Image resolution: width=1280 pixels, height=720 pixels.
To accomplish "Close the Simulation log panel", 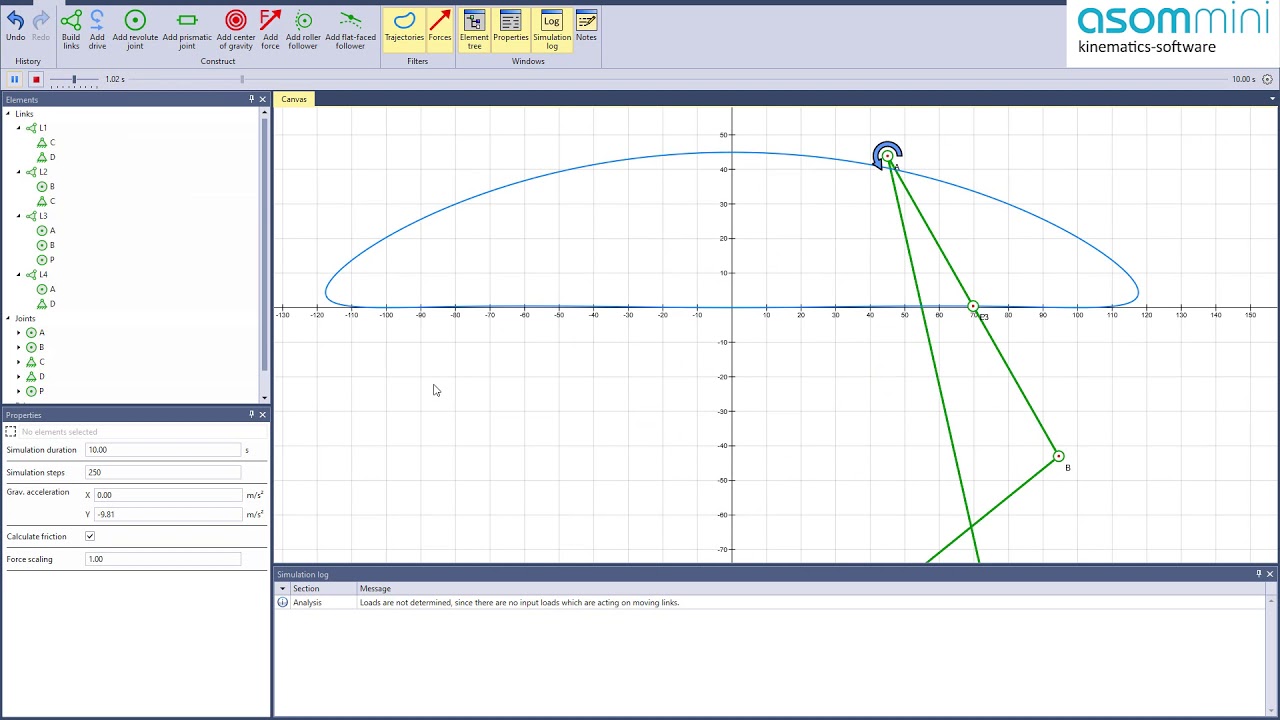I will pos(1270,574).
